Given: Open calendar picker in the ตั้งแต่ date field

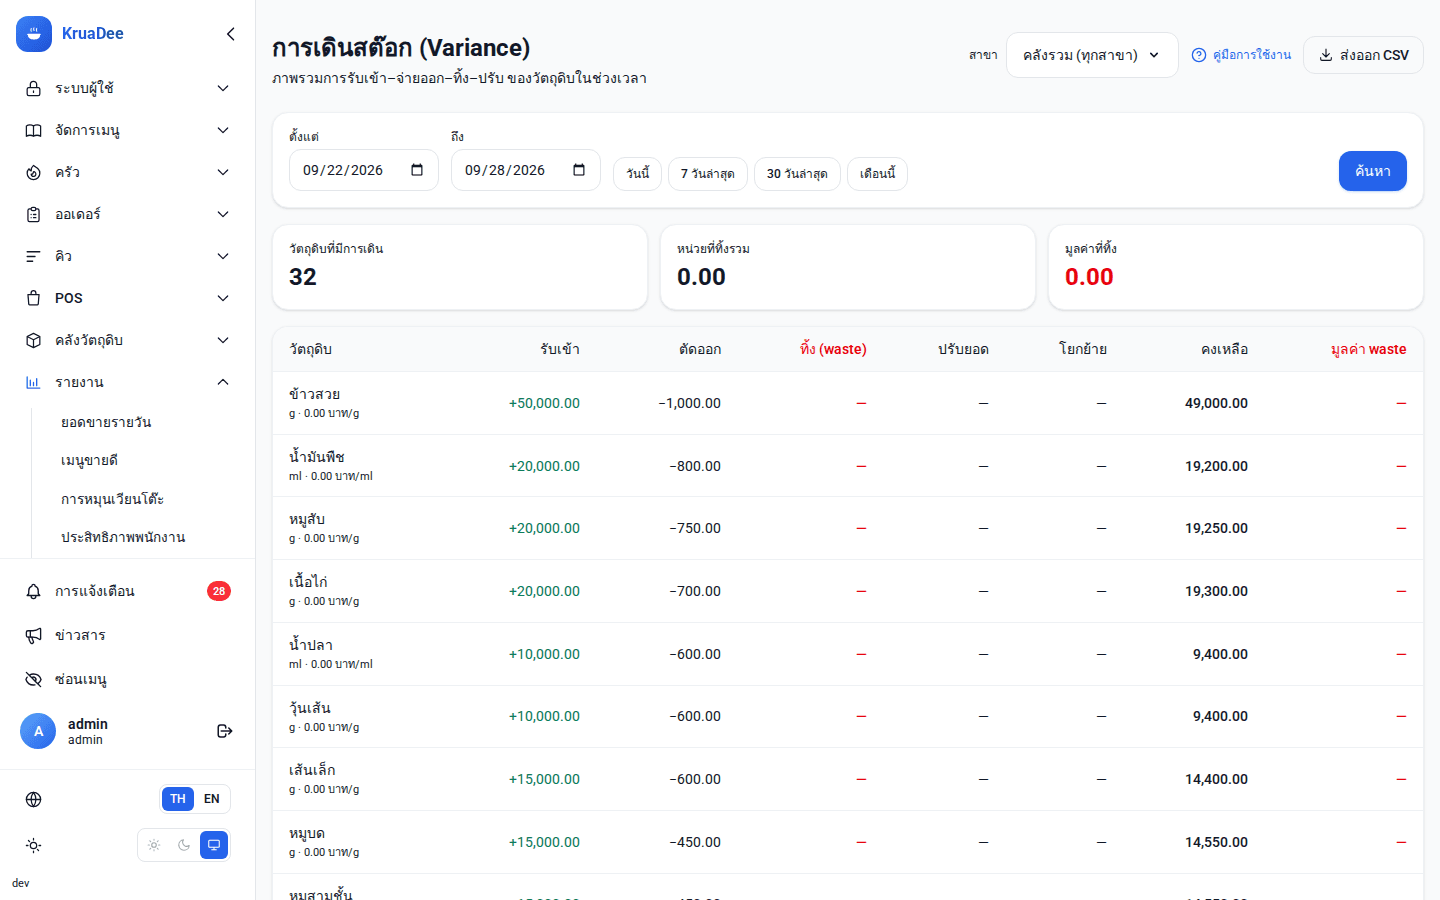Looking at the screenshot, I should coord(417,170).
